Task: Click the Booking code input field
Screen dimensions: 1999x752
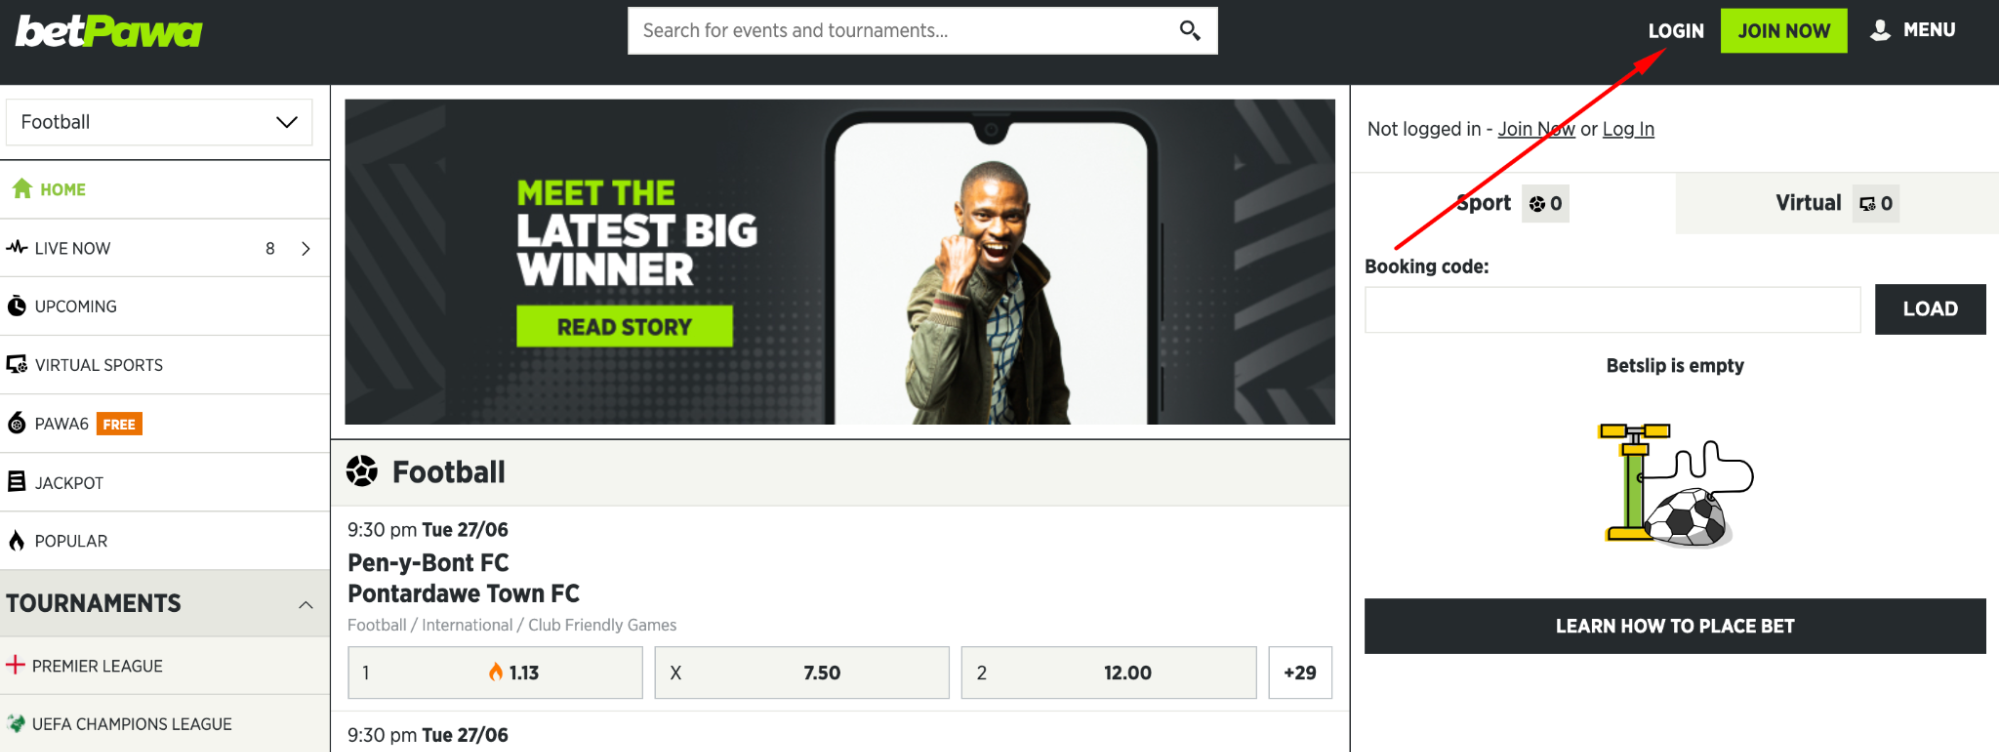Action: coord(1613,310)
